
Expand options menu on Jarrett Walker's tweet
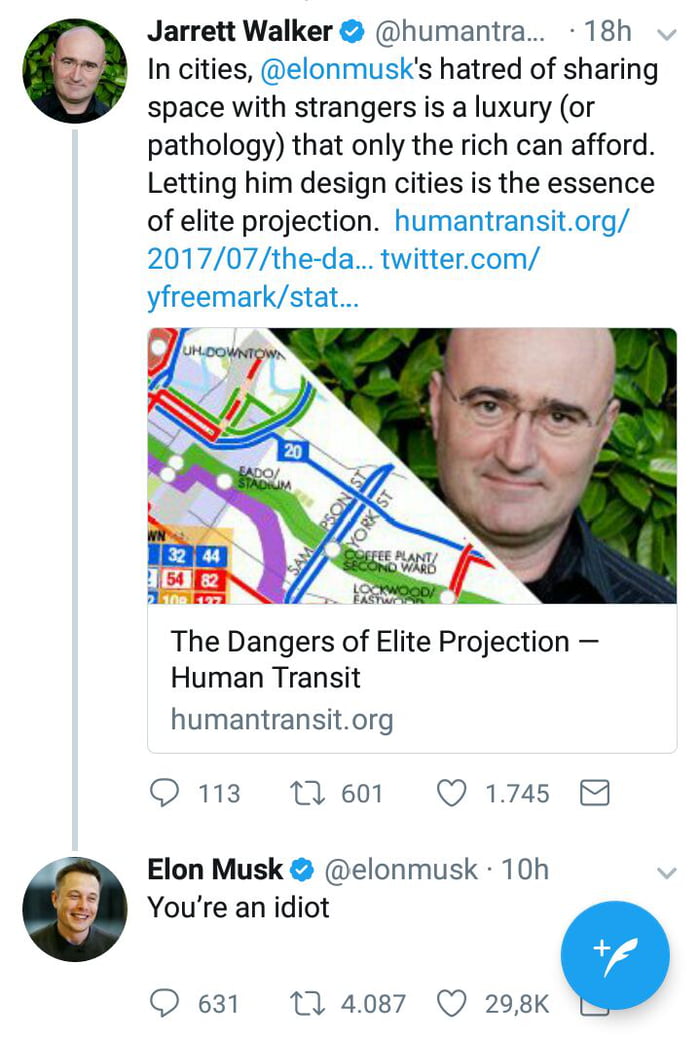pyautogui.click(x=666, y=33)
